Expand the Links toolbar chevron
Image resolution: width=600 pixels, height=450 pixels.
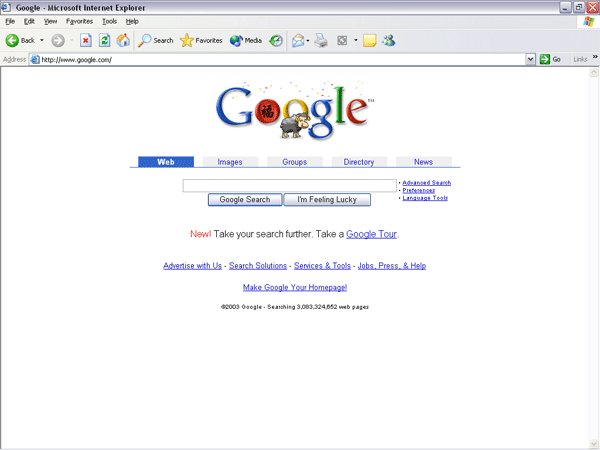[x=595, y=57]
